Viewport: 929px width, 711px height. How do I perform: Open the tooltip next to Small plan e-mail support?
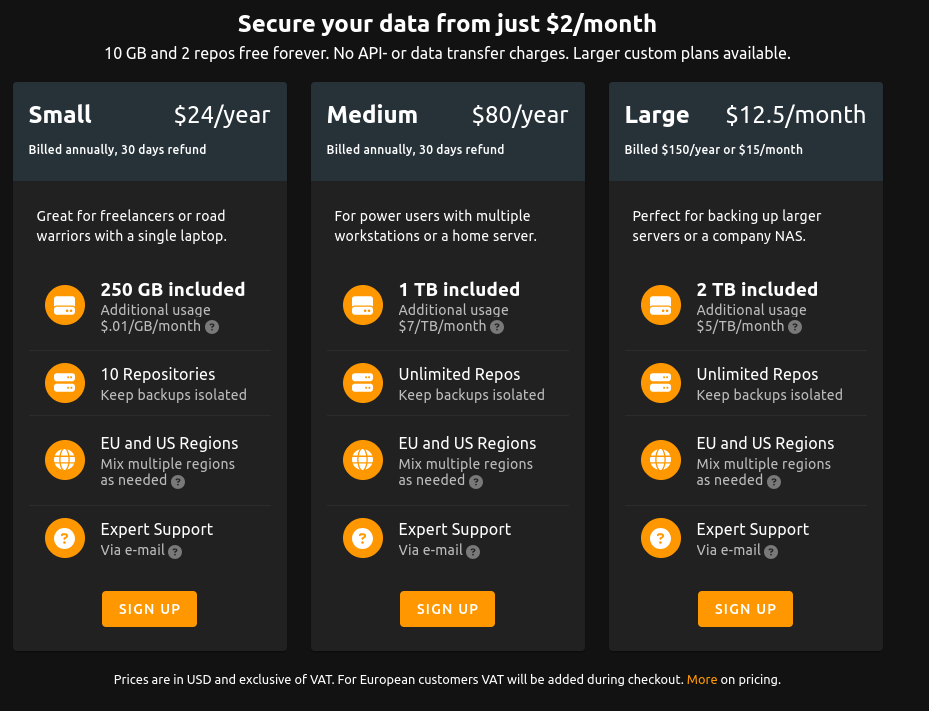click(175, 551)
